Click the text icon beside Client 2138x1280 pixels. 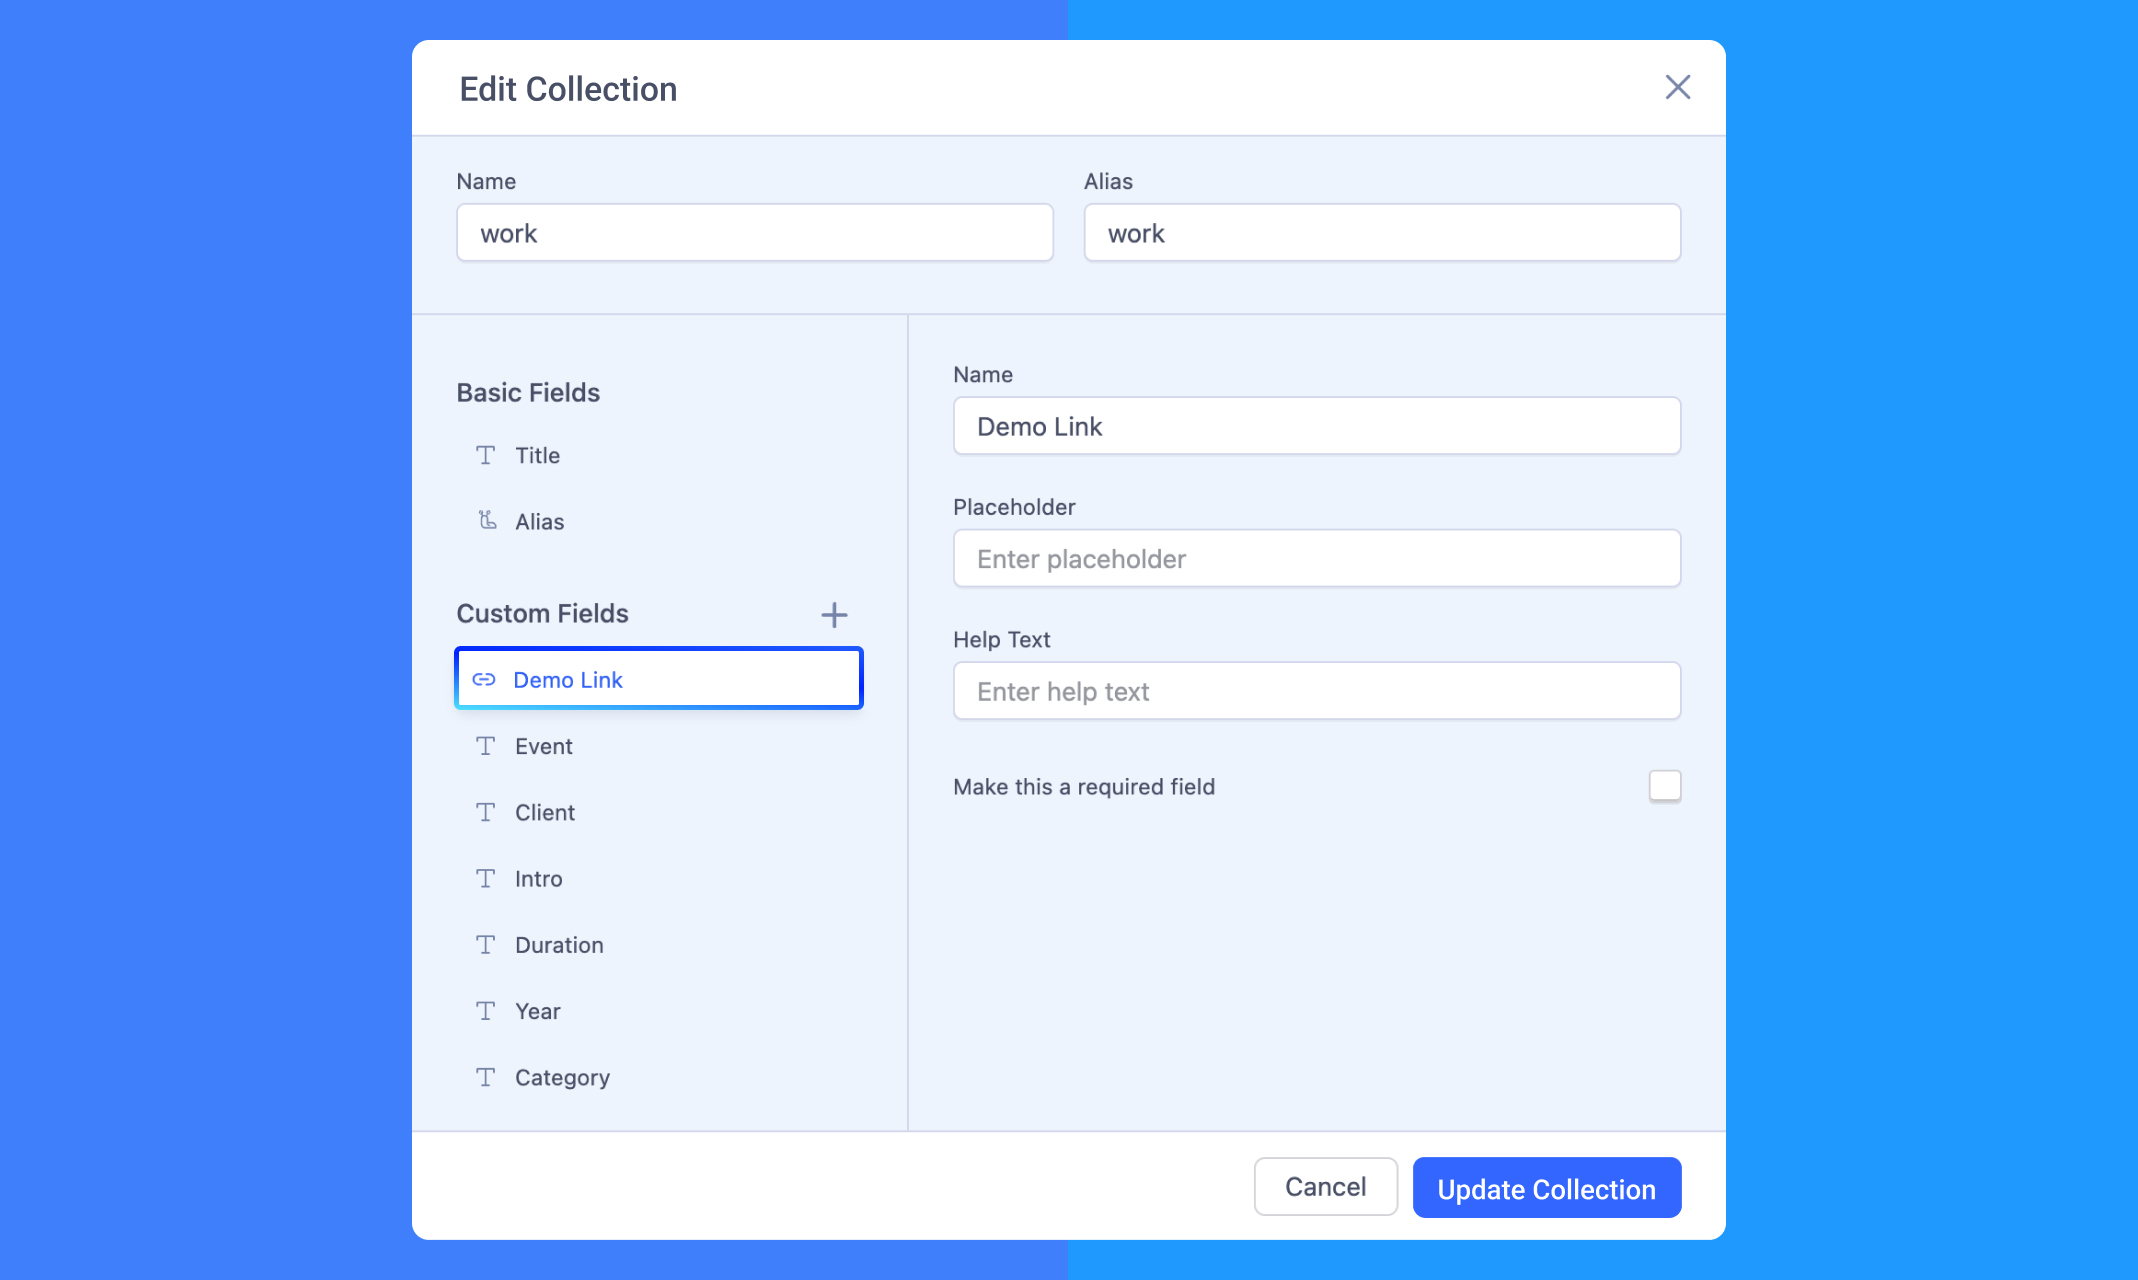tap(486, 812)
